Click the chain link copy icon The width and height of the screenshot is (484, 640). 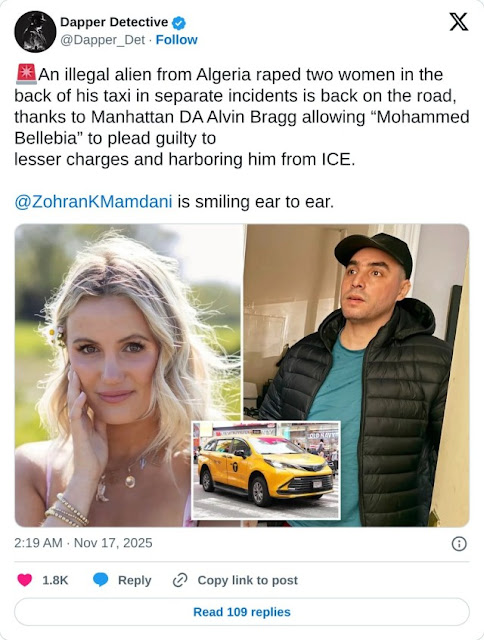coord(180,580)
